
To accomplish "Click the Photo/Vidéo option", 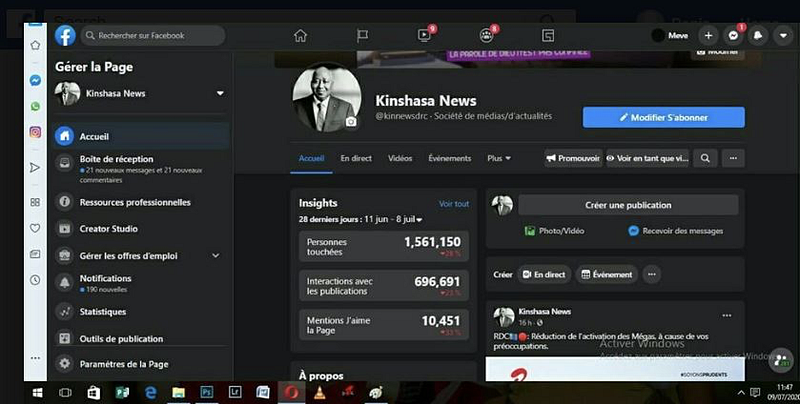I will click(x=554, y=231).
